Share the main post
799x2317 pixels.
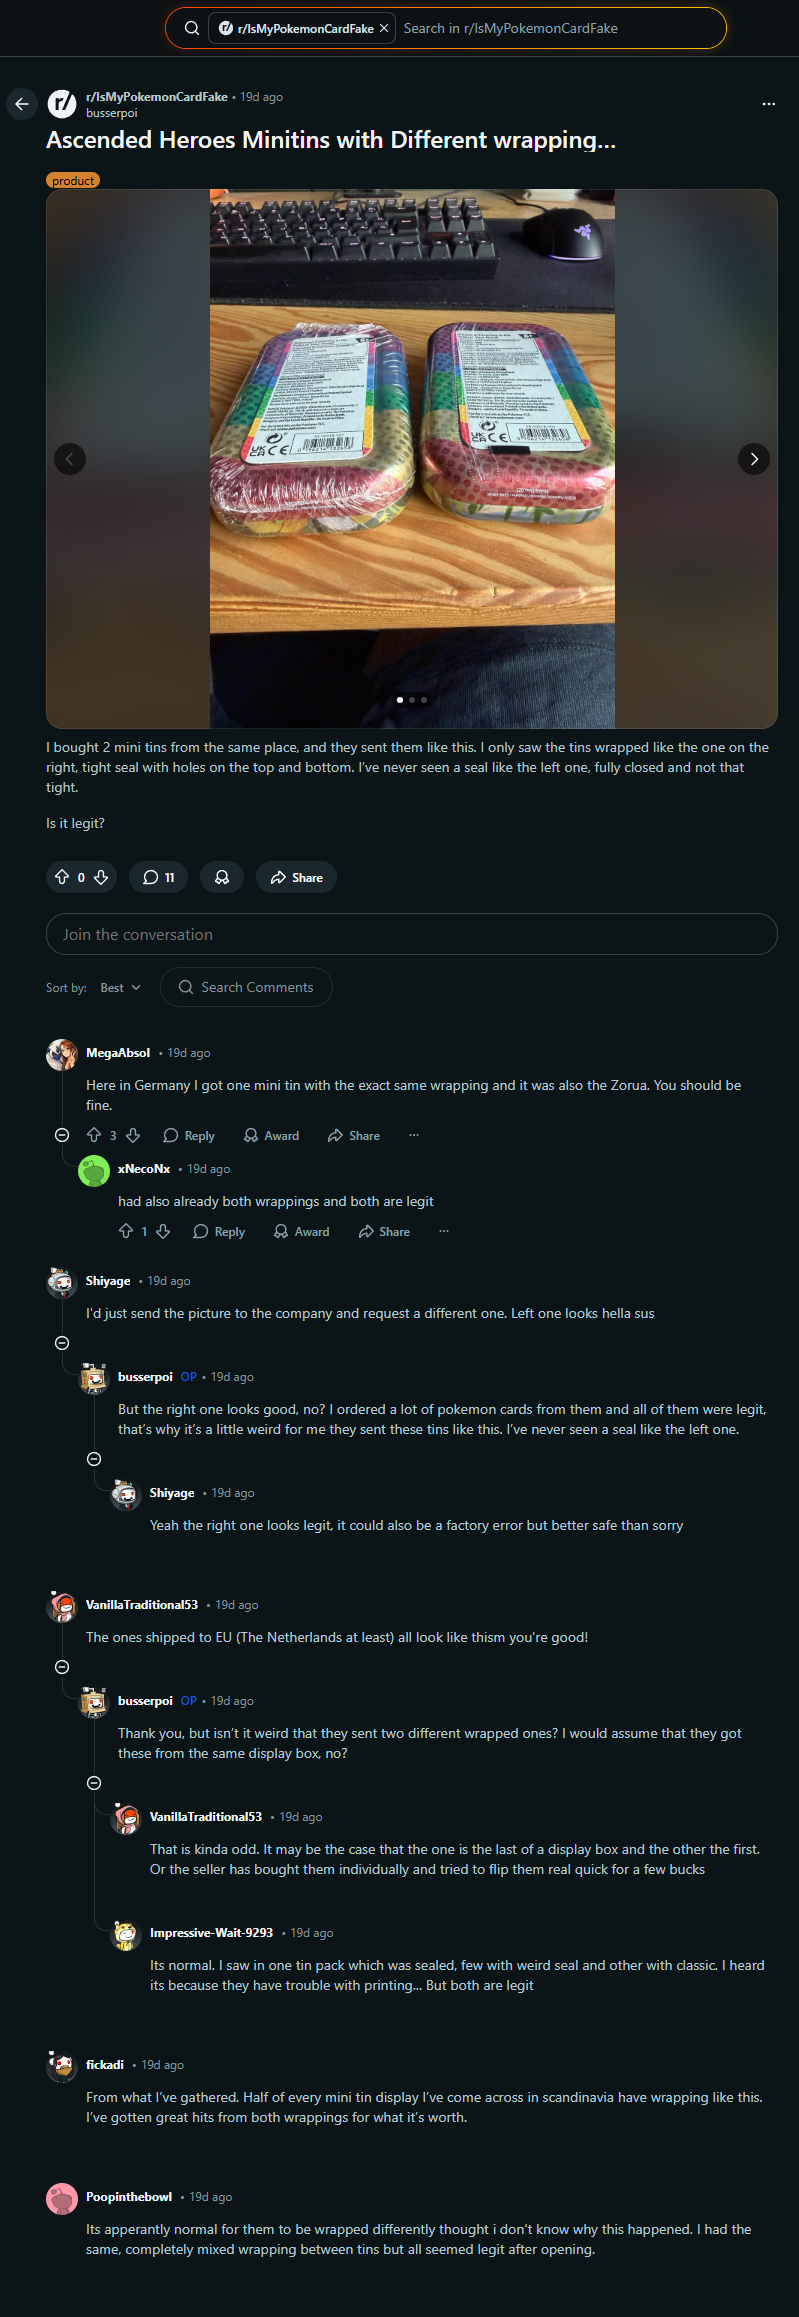(296, 877)
